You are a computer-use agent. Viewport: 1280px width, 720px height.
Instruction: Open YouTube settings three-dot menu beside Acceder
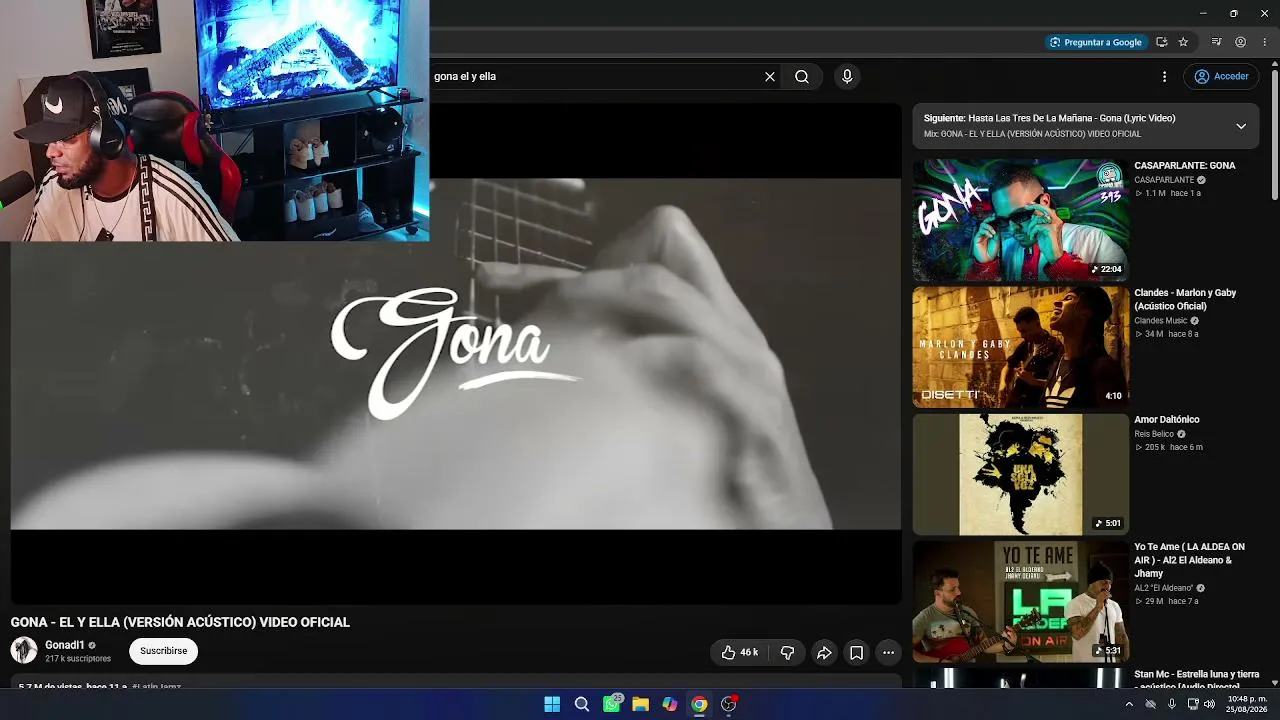coord(1164,76)
